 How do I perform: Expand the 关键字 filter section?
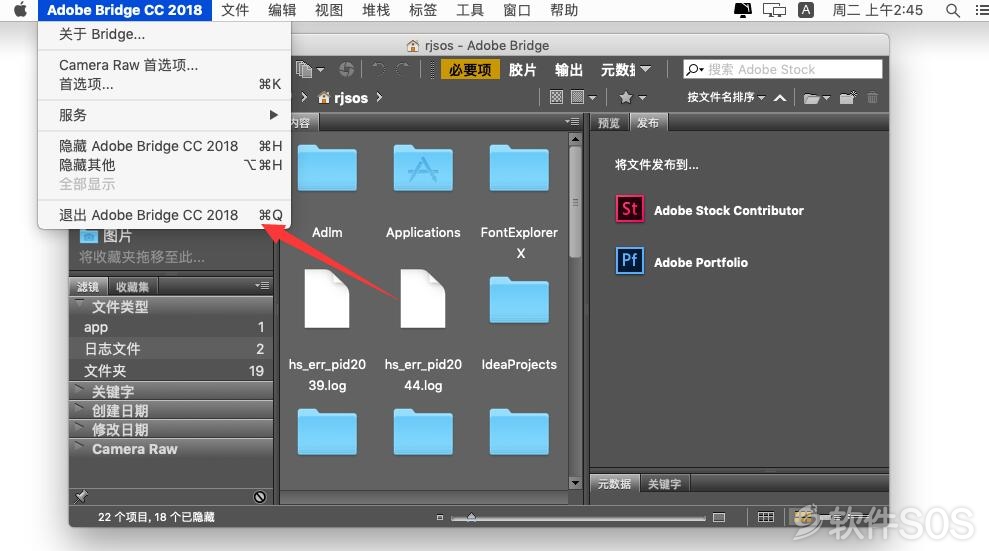click(79, 389)
